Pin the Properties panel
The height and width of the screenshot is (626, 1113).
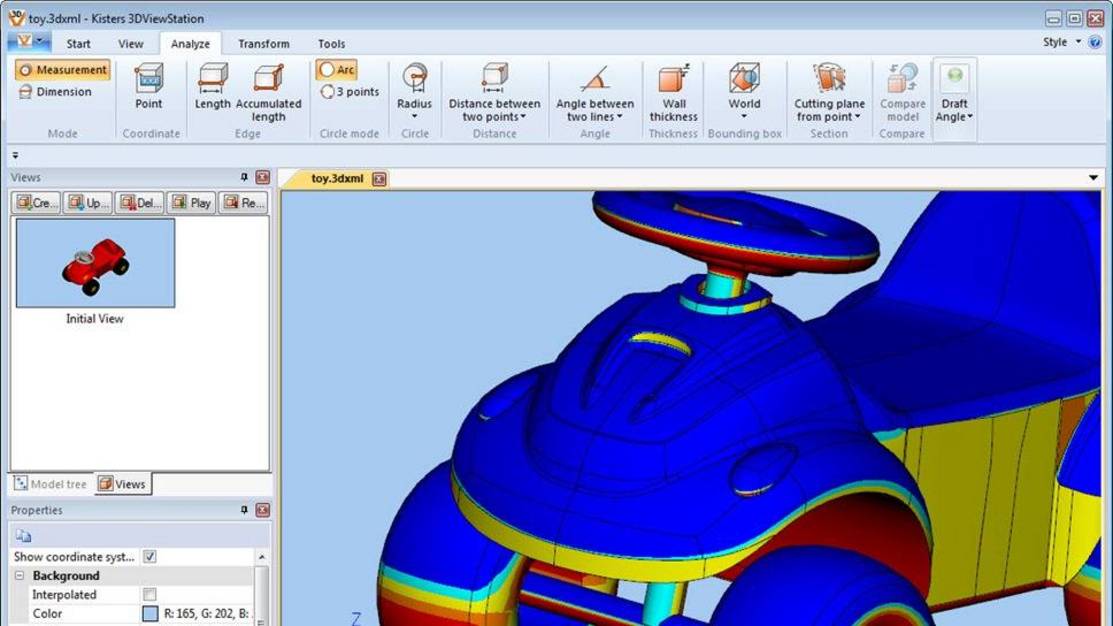click(x=244, y=510)
